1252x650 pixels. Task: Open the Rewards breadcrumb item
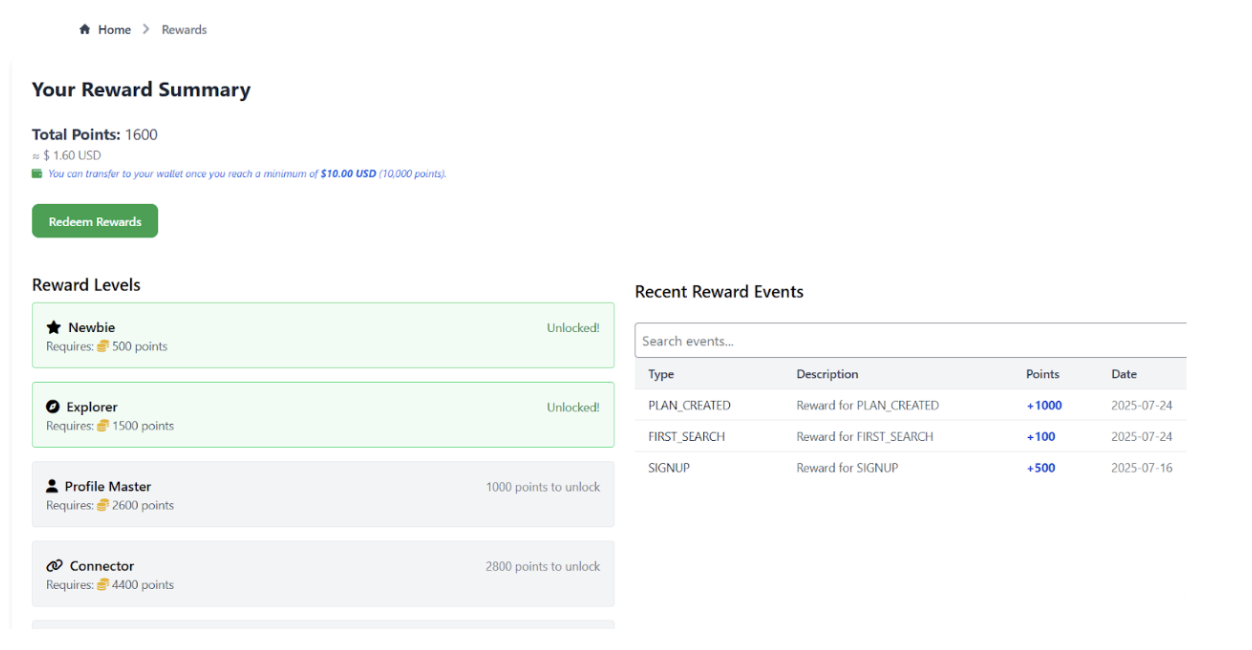184,29
